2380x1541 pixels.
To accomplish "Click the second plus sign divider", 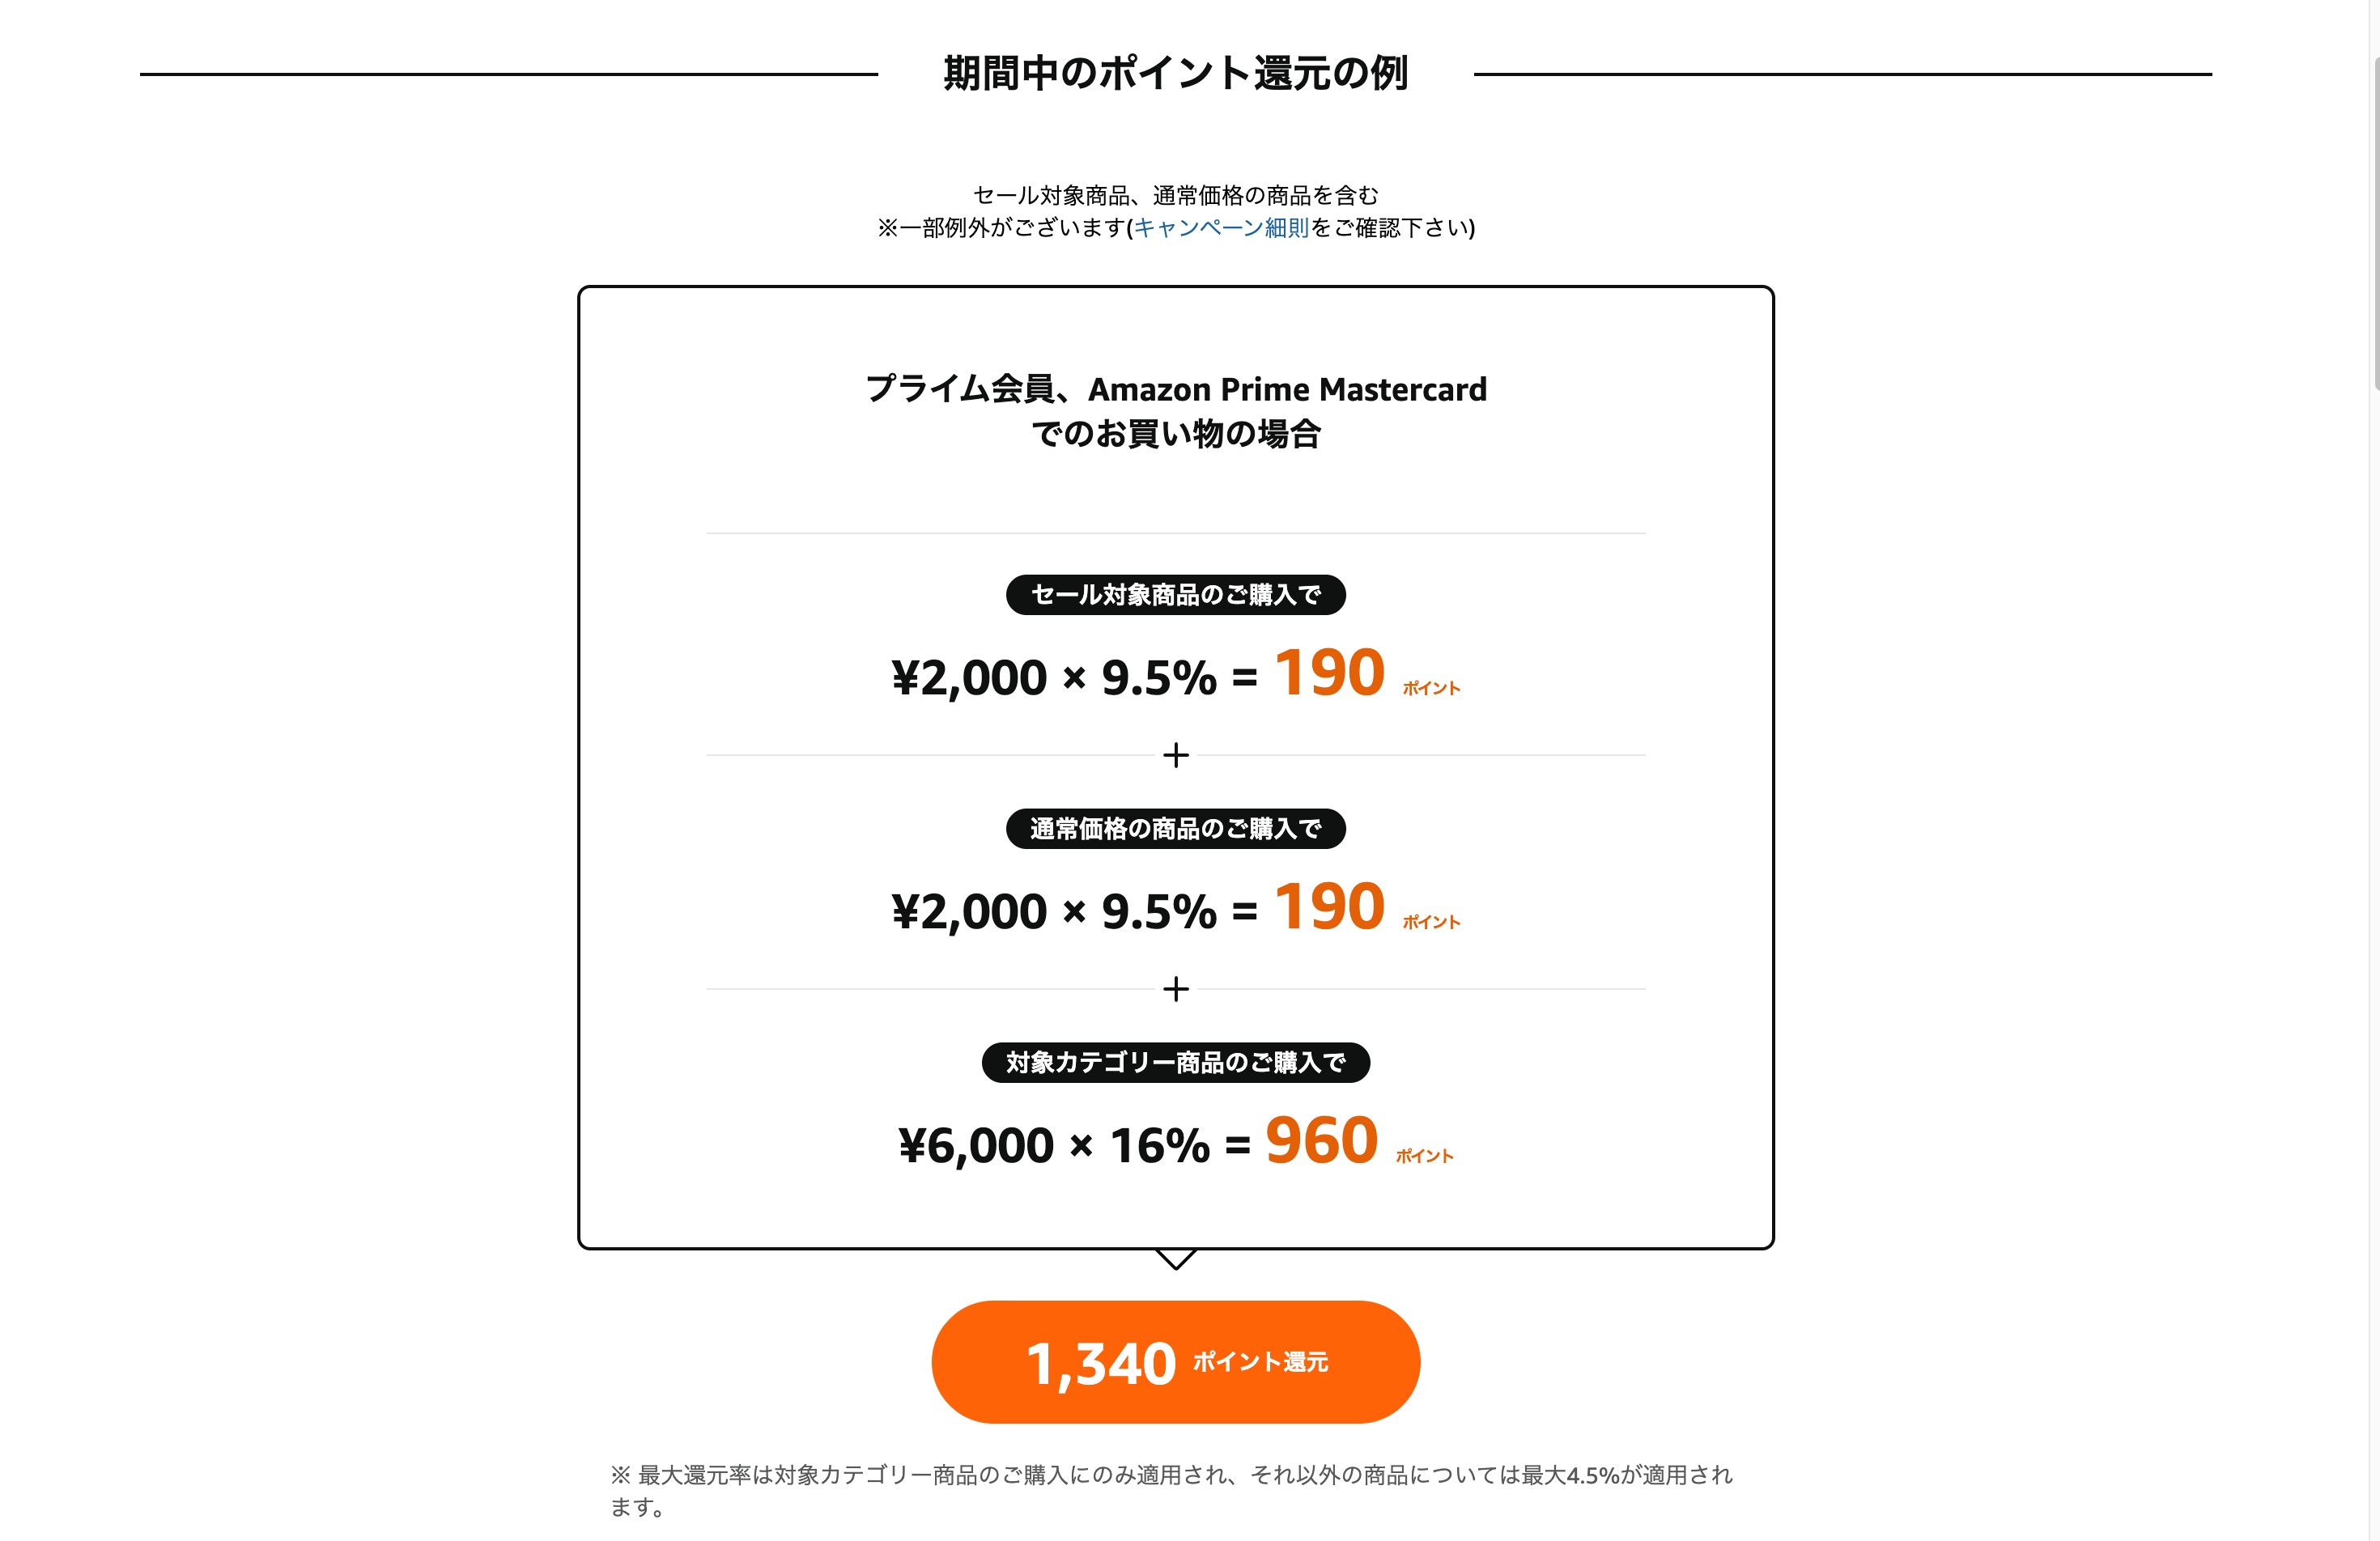I will click(1175, 990).
